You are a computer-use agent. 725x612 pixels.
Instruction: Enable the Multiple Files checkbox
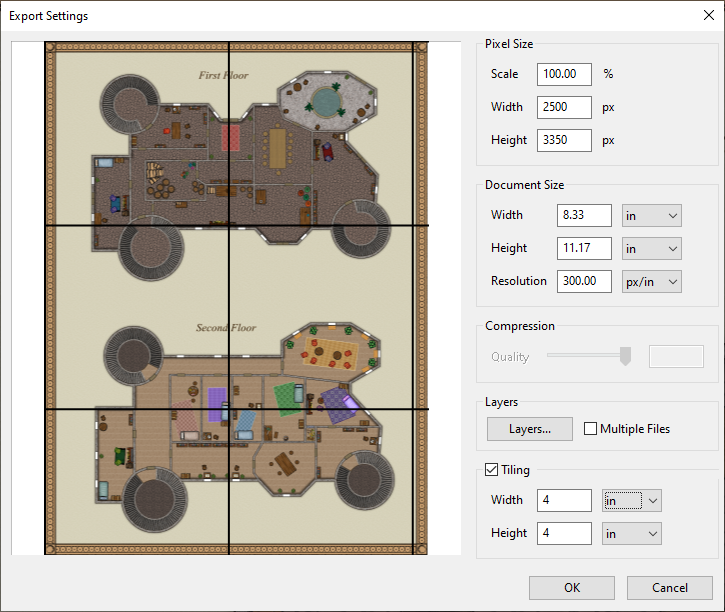[x=591, y=429]
